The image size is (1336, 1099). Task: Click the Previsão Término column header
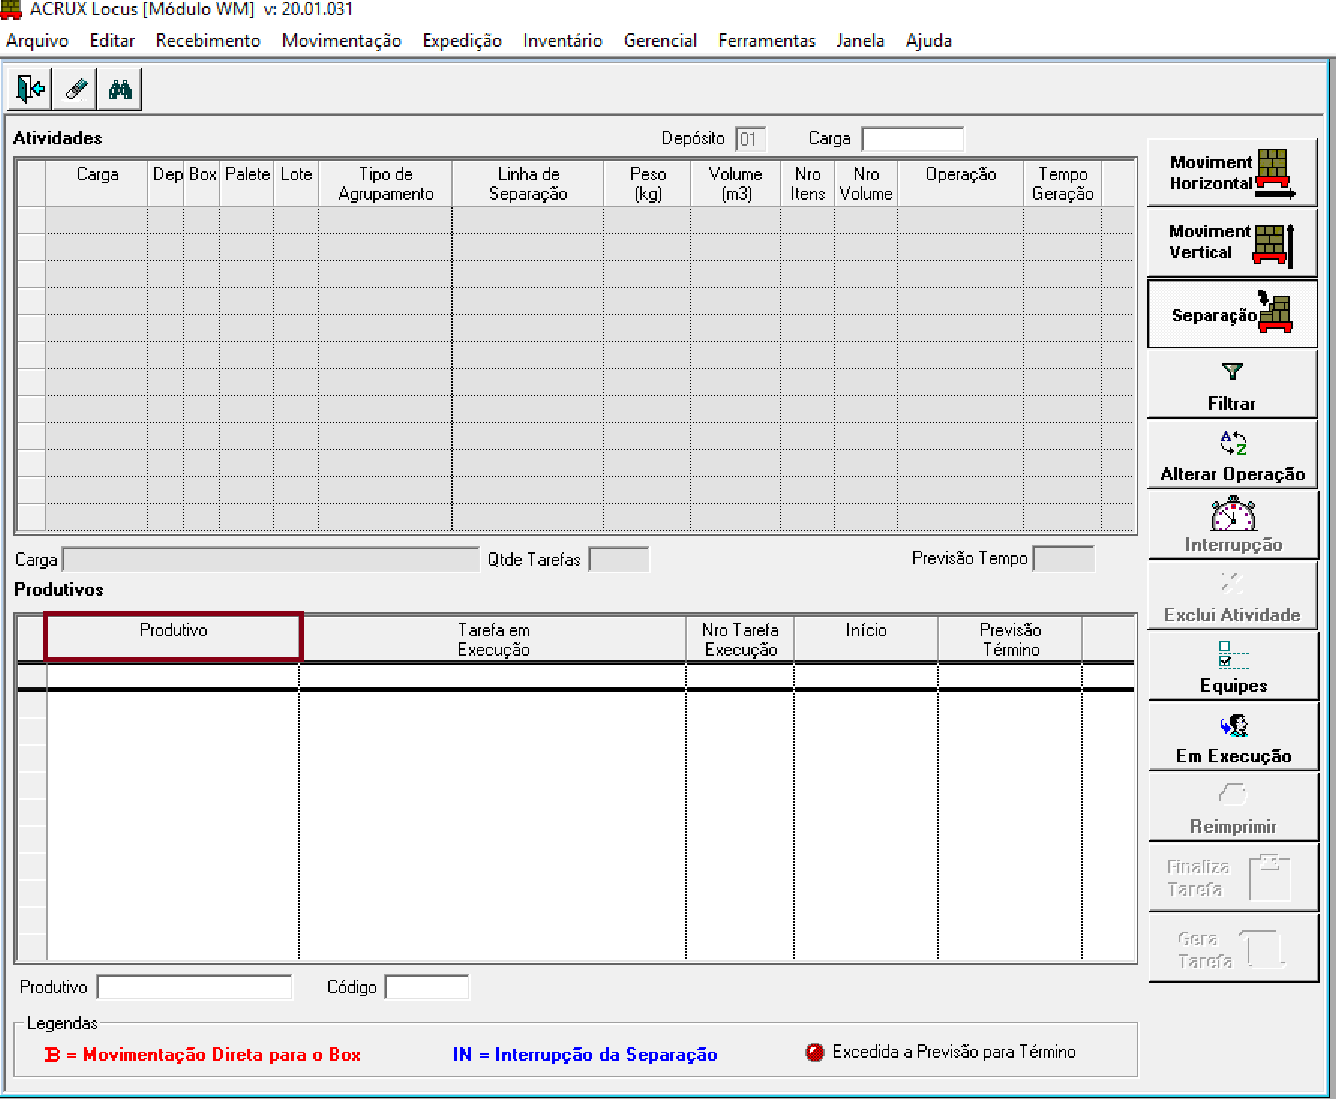tap(1010, 639)
